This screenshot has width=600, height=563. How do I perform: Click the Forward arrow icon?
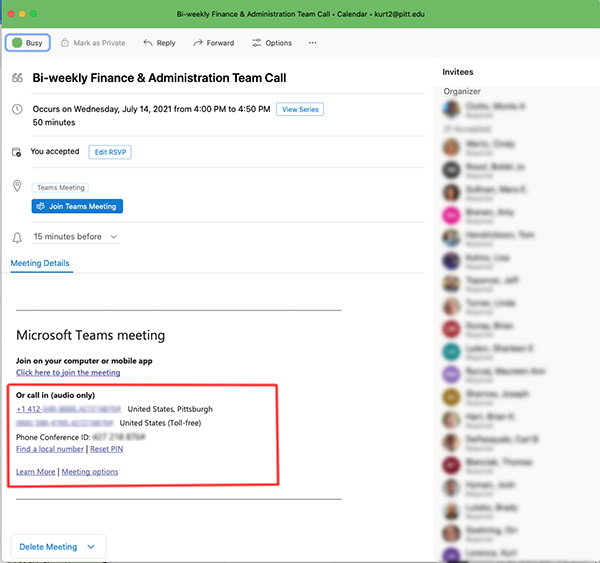tap(198, 42)
